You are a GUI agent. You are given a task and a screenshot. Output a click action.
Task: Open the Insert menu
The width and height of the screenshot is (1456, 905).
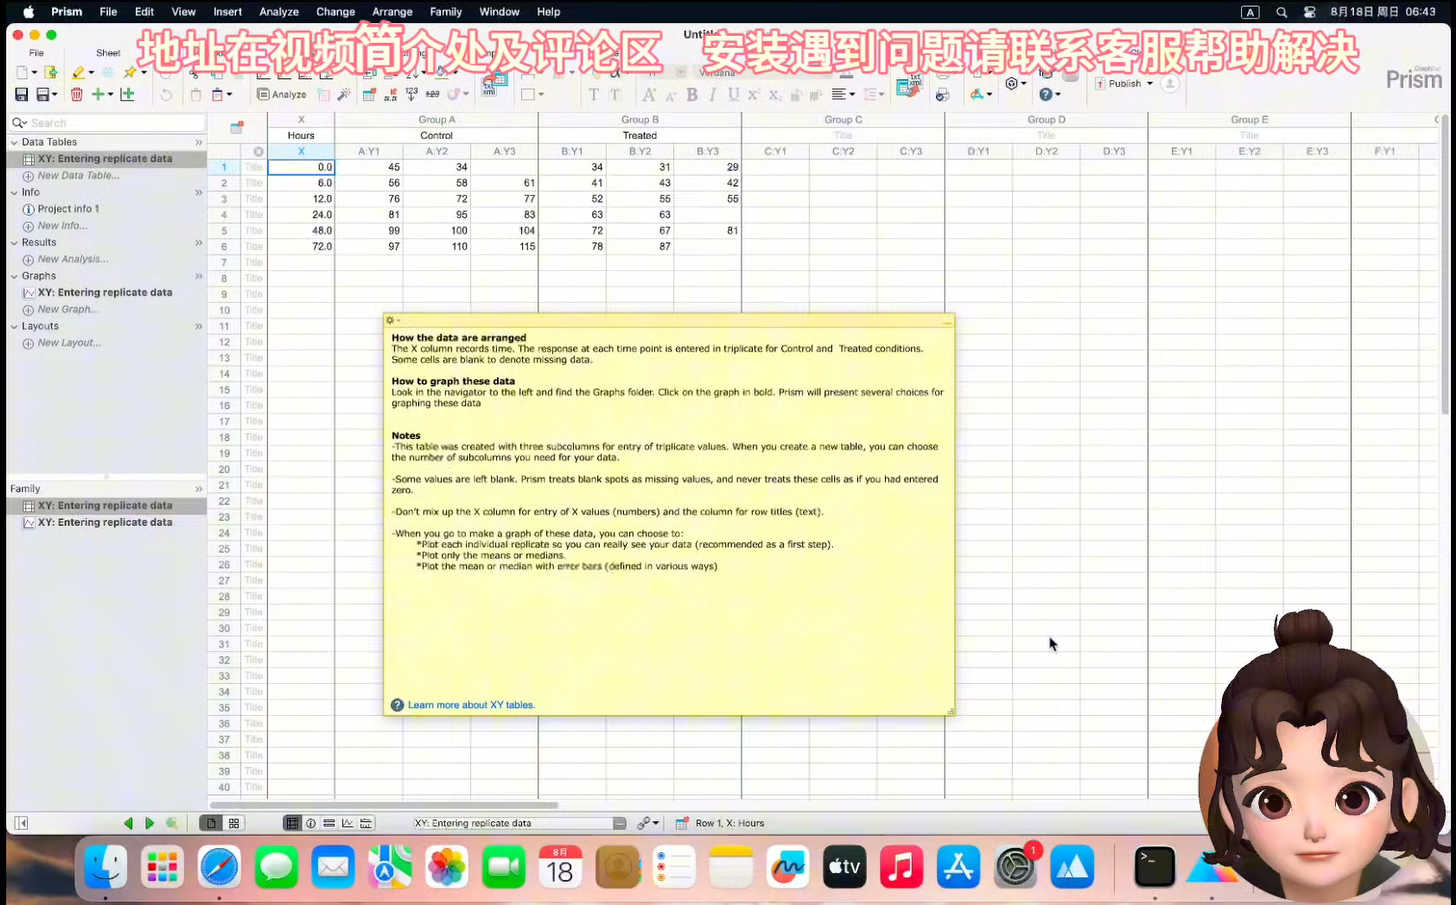(x=227, y=12)
